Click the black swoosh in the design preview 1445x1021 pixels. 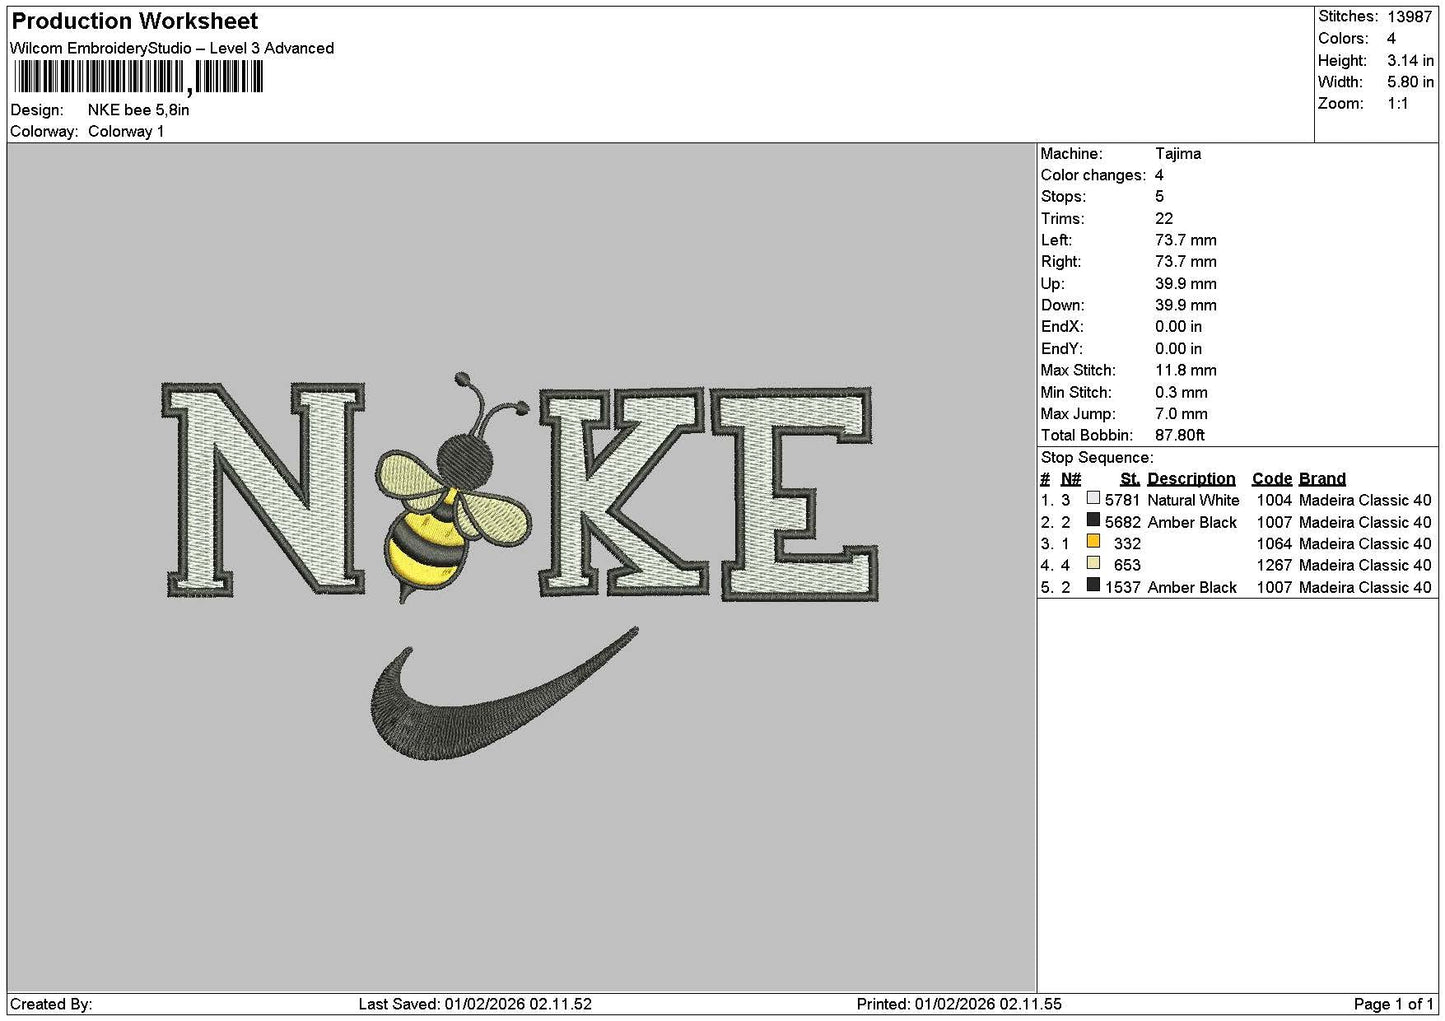click(504, 694)
